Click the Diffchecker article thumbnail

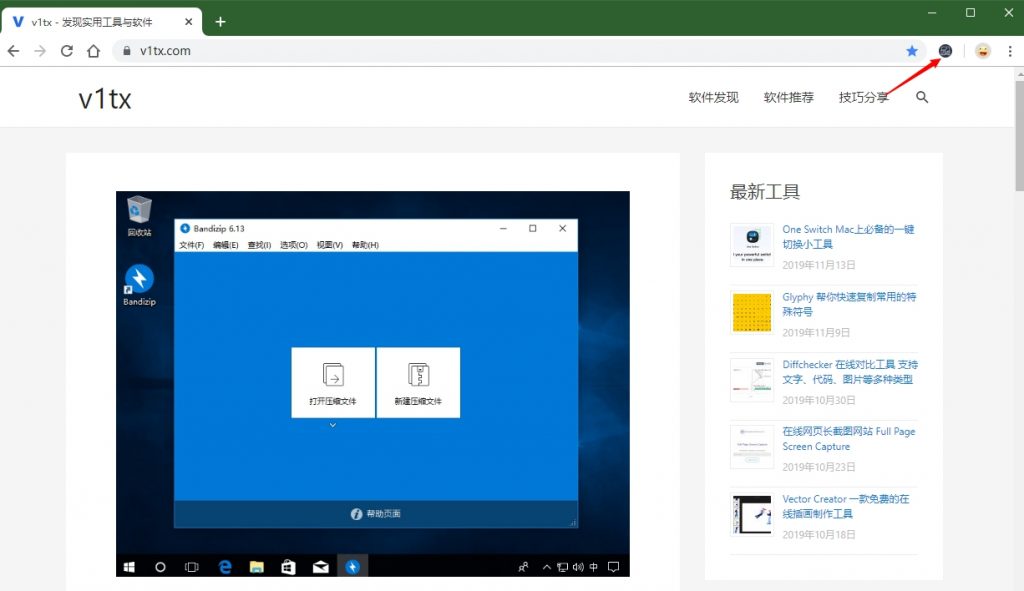tap(752, 379)
